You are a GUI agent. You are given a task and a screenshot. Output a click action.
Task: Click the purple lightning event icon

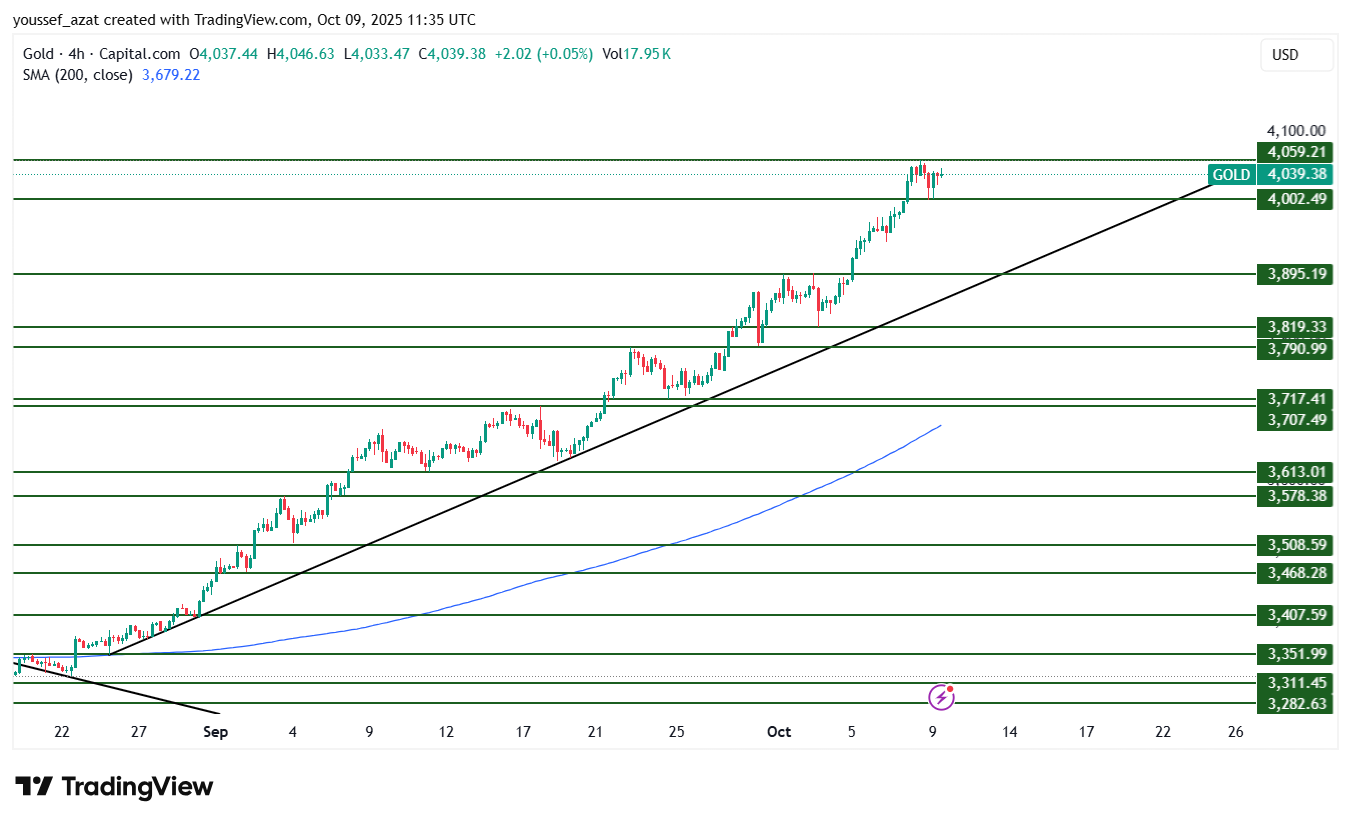click(x=941, y=697)
